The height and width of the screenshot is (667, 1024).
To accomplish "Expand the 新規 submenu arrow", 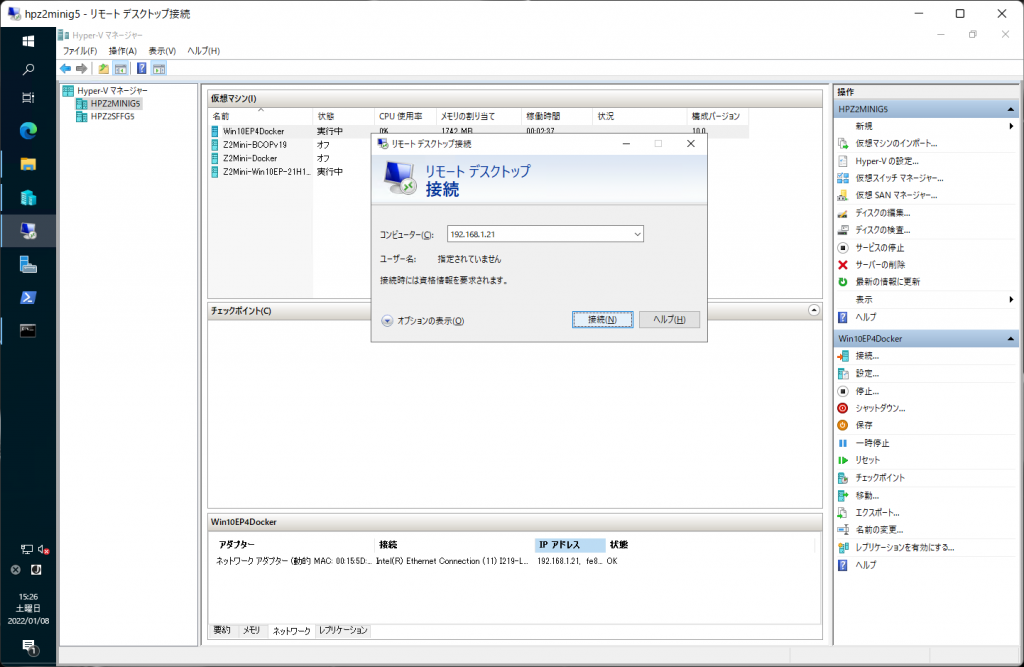I will coord(1011,126).
